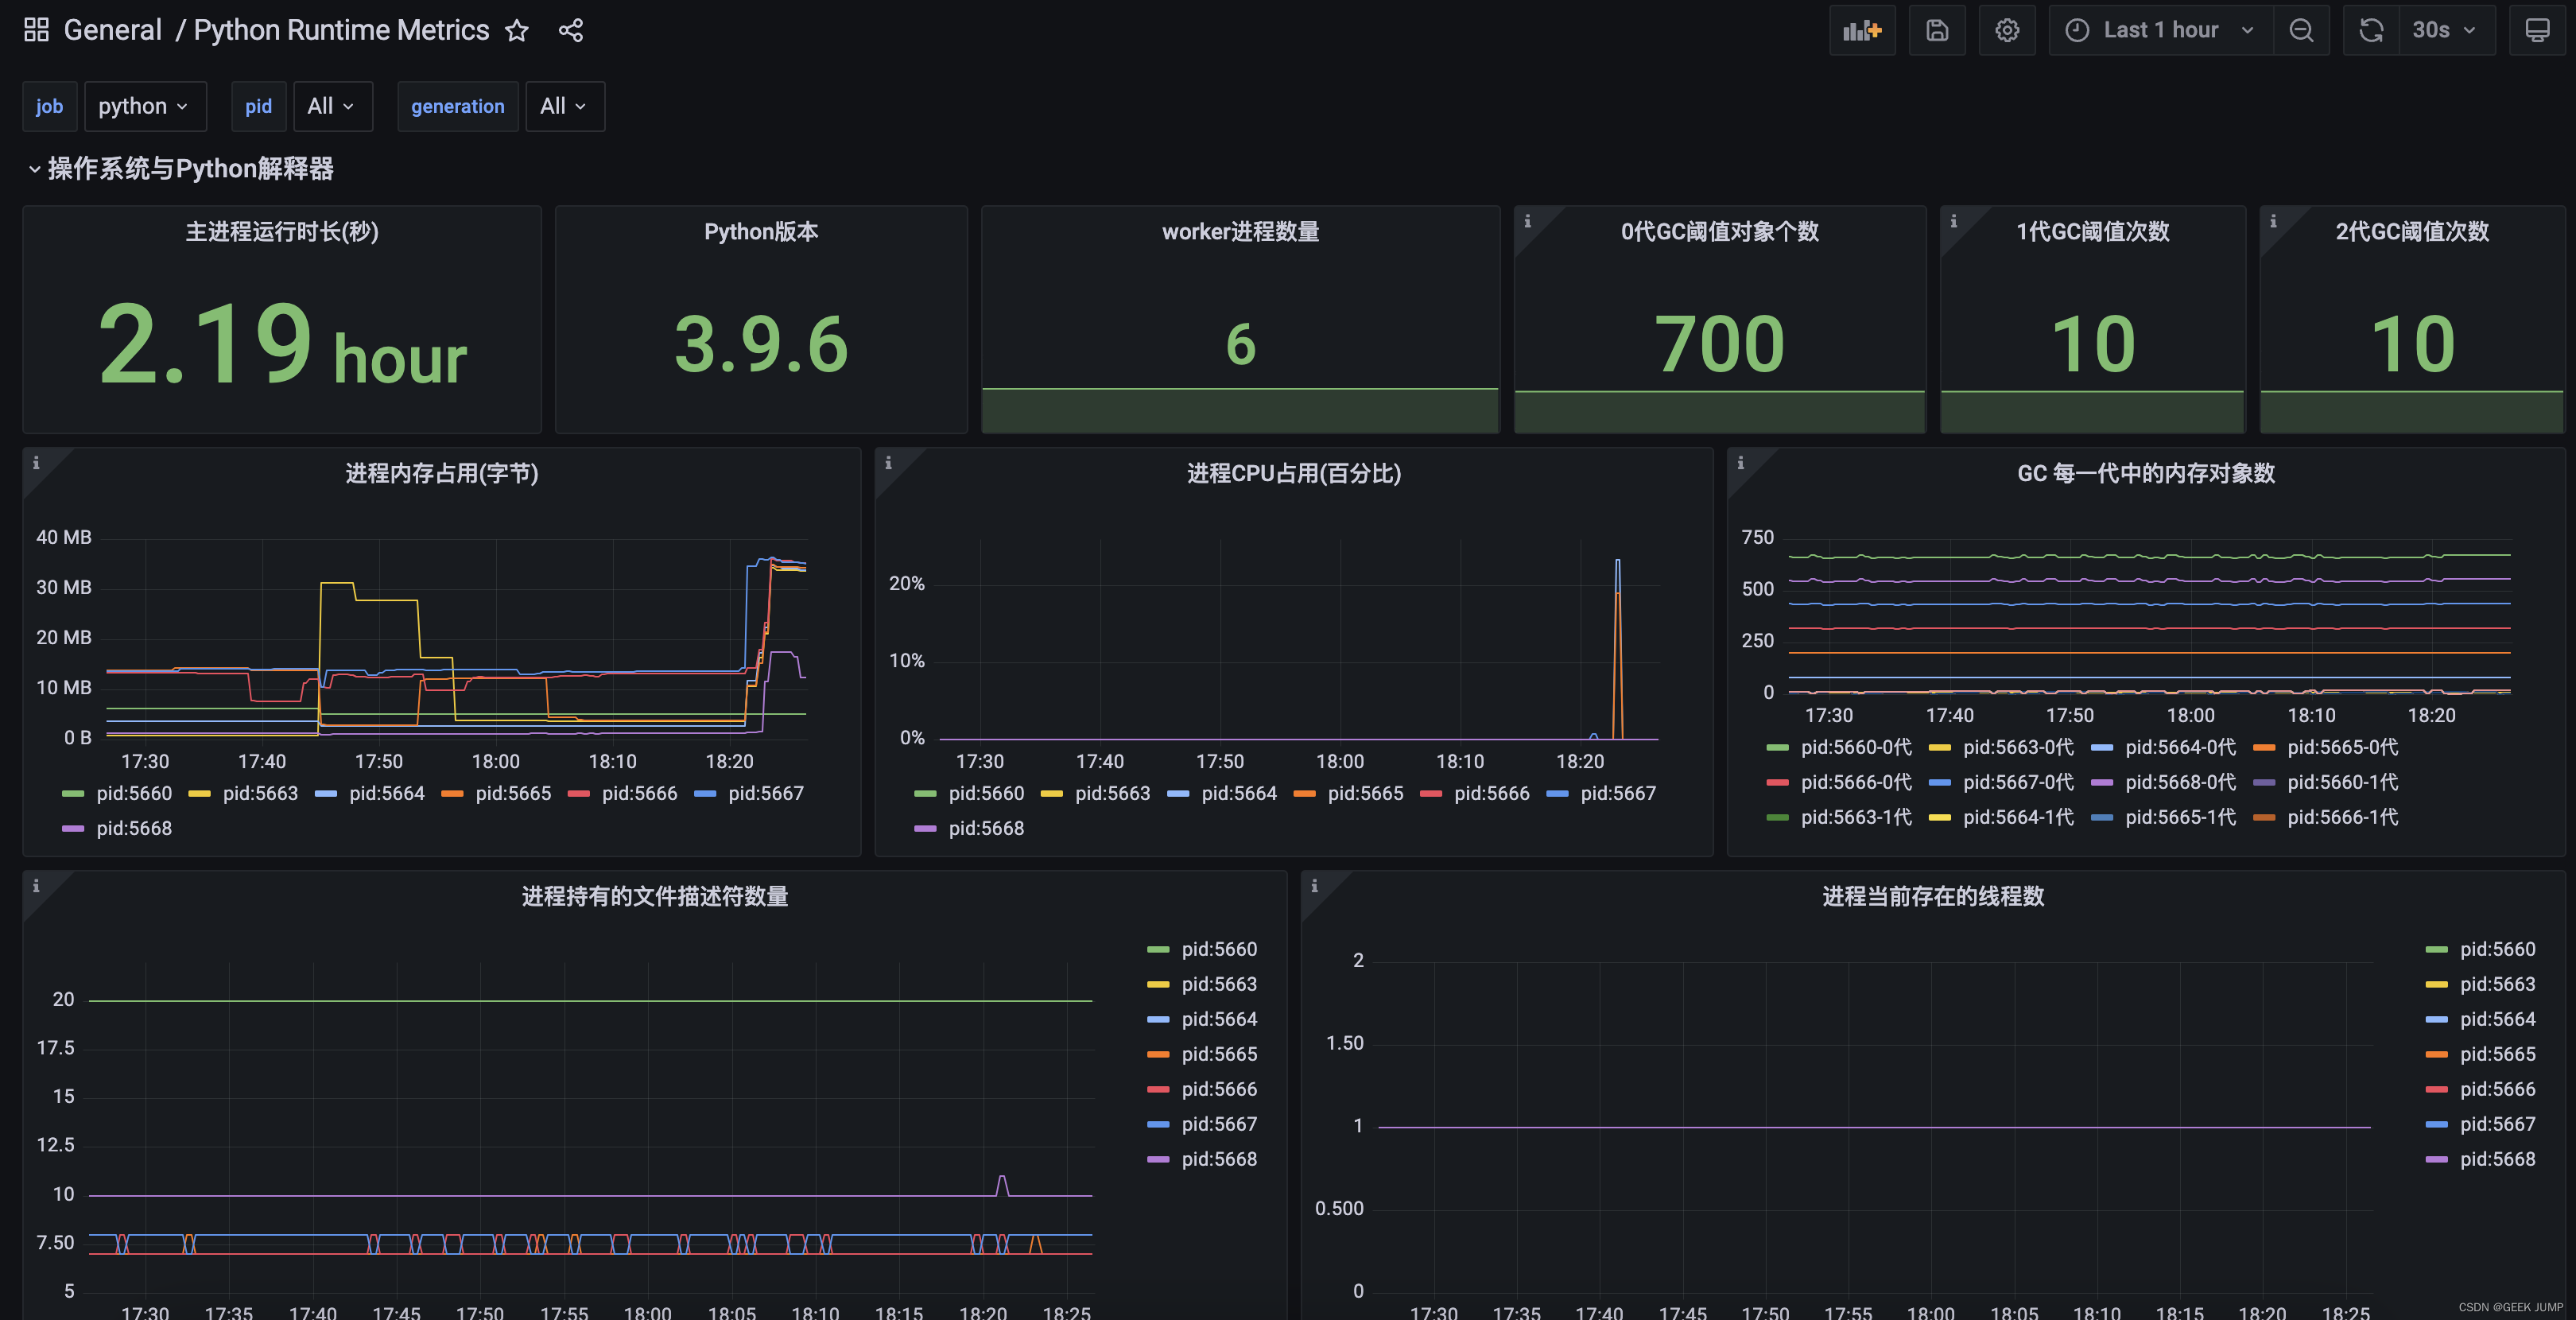Toggle the 操作系统与Python解释器 section collapse
Viewport: 2576px width, 1320px height.
coord(32,167)
